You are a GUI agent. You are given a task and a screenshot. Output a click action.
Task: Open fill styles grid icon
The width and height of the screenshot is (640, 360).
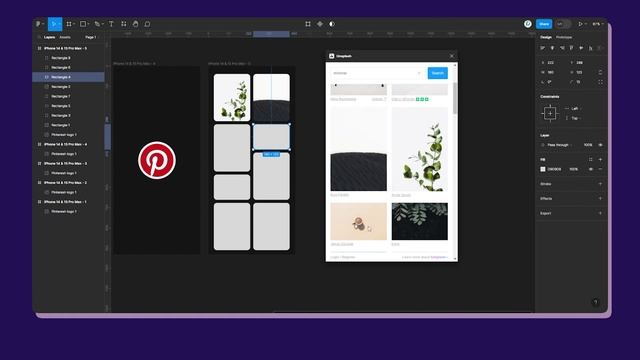point(591,160)
